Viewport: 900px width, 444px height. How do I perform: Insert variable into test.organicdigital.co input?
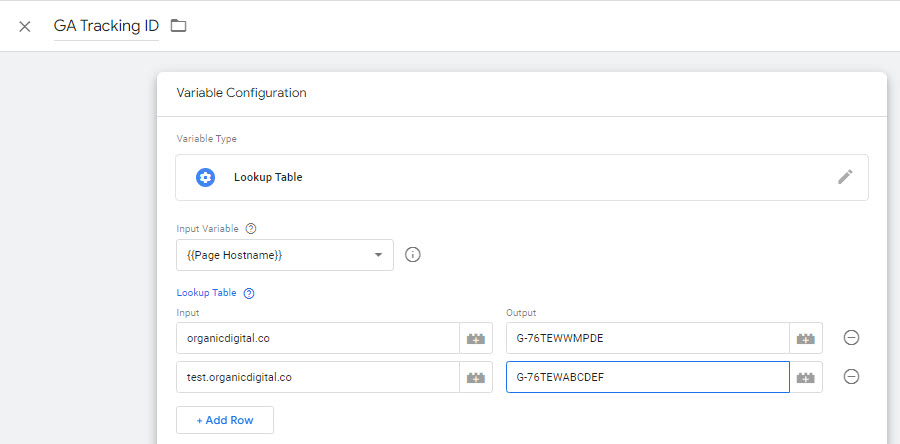click(x=476, y=377)
